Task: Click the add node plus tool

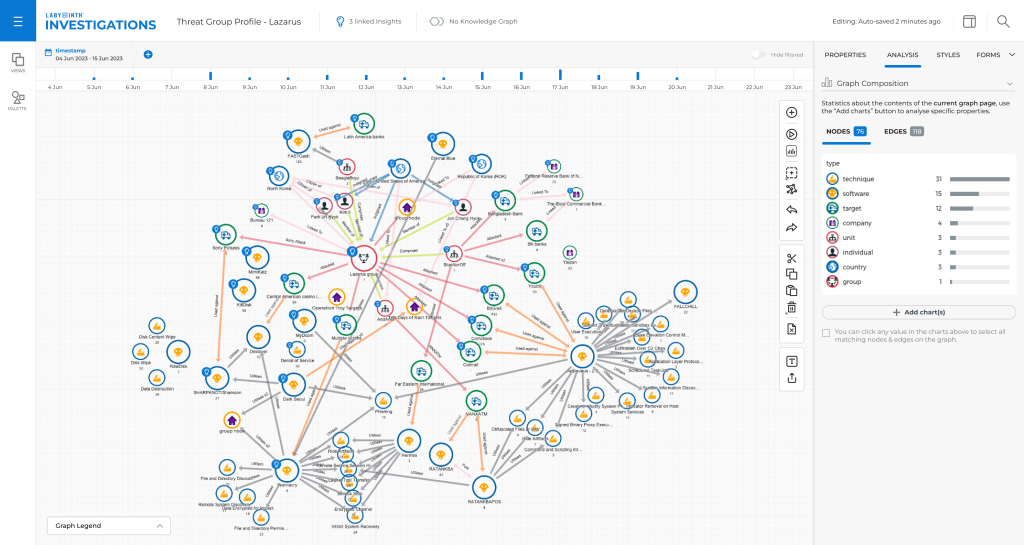Action: (792, 112)
